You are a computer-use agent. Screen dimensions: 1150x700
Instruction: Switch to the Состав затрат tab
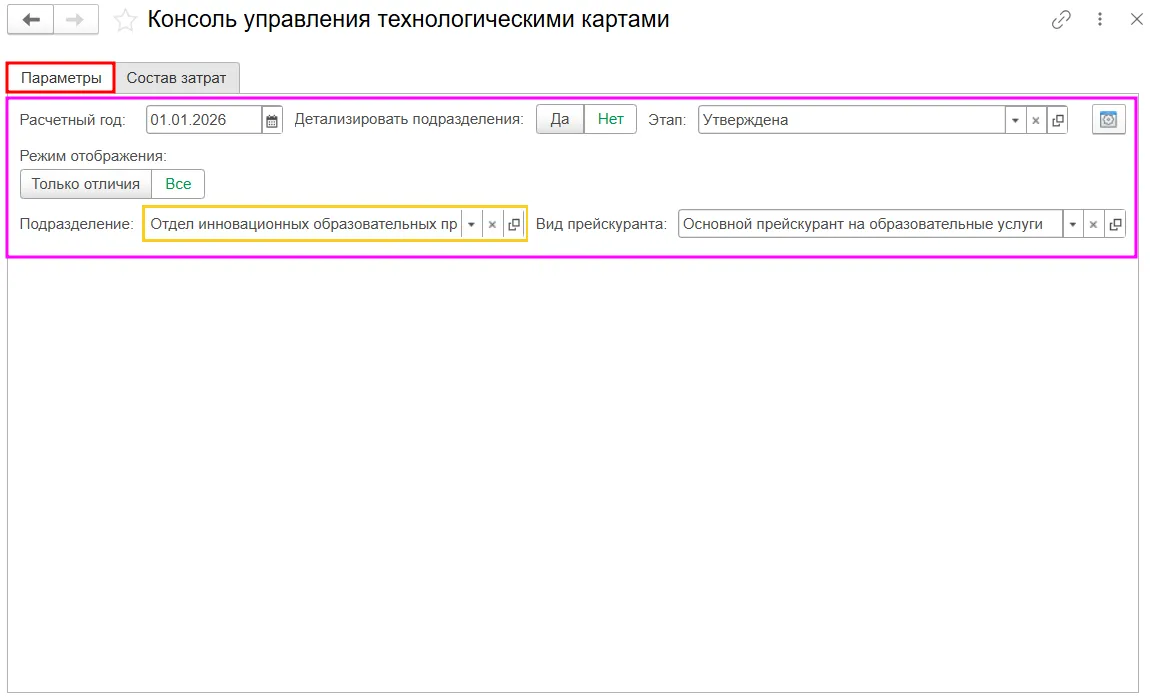tap(176, 78)
